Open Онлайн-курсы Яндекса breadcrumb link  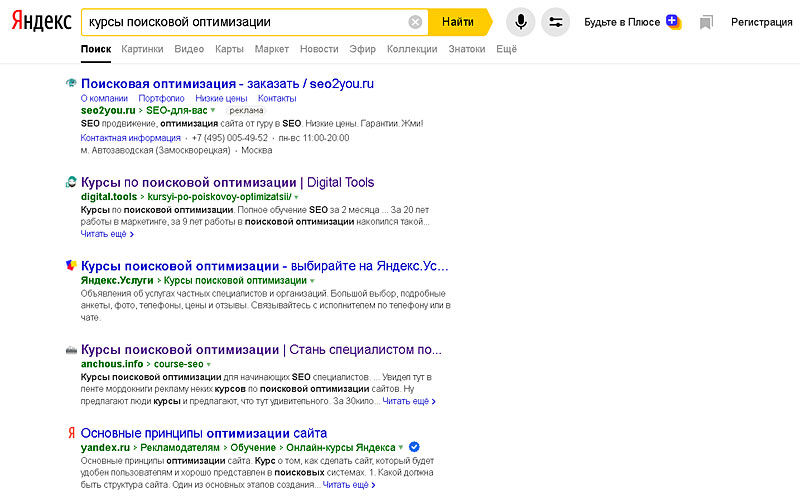(x=341, y=447)
